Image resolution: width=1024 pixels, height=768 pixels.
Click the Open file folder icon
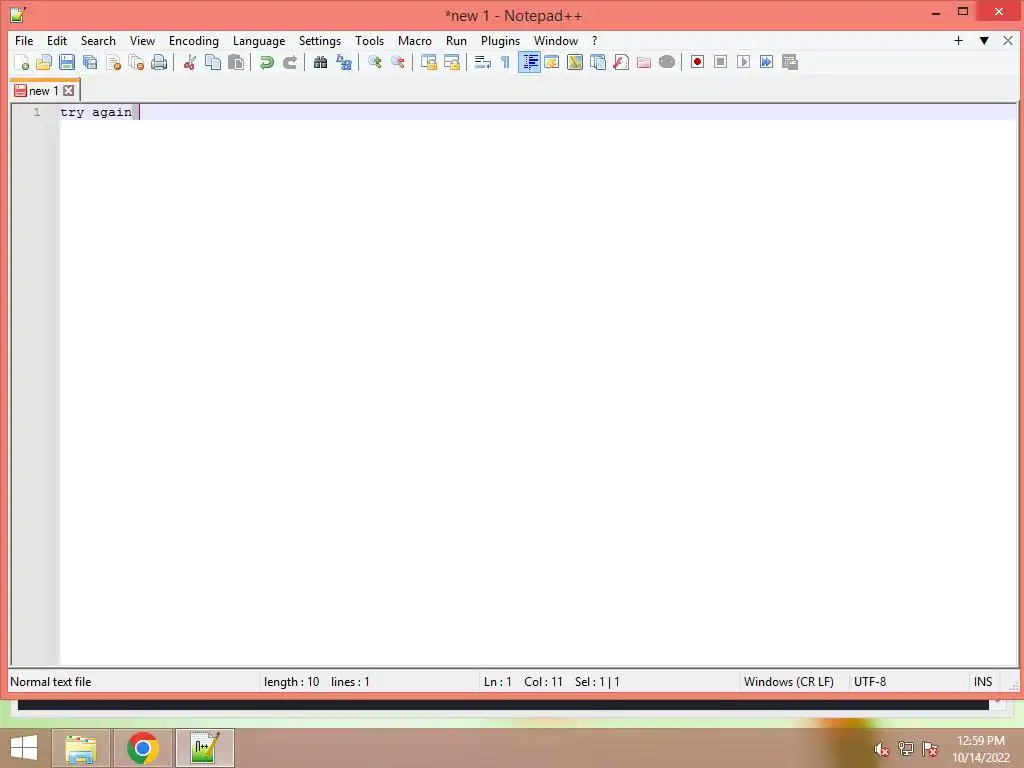click(x=44, y=62)
